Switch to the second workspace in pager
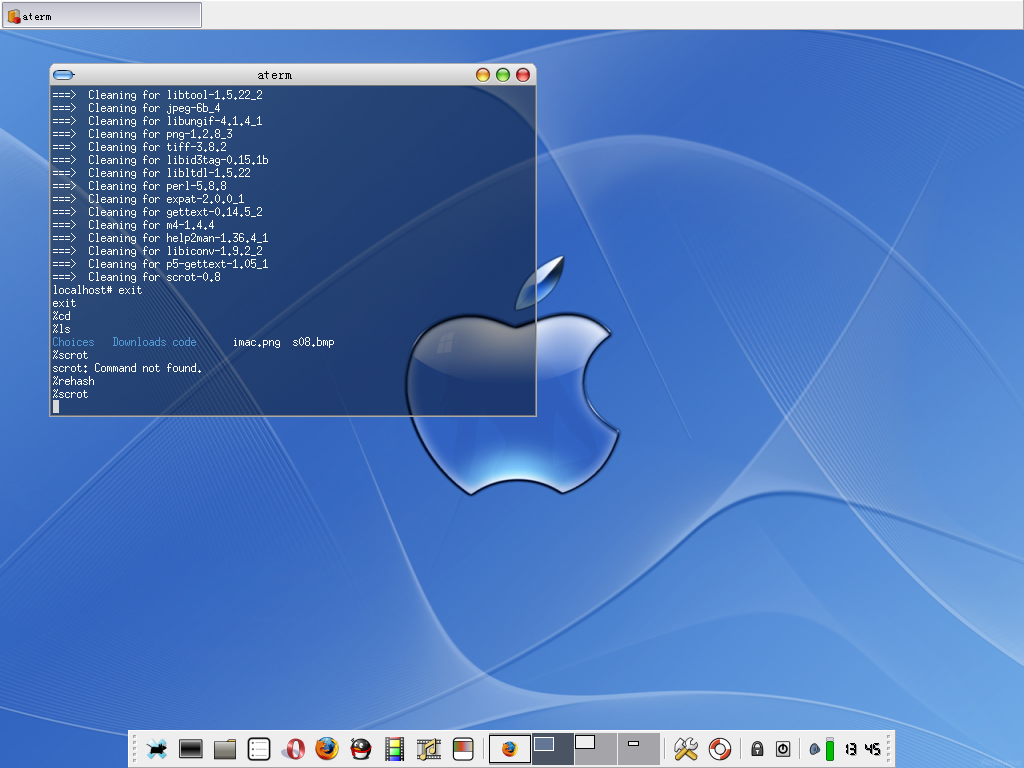Screen dimensions: 1024x768 552,748
